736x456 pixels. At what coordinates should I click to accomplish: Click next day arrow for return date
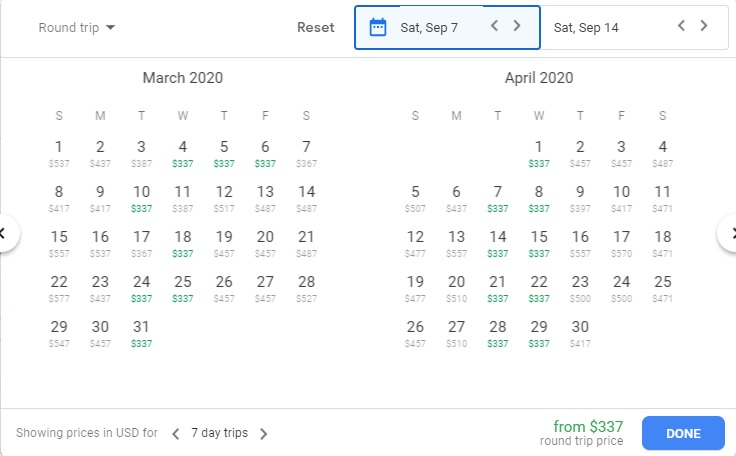point(704,26)
